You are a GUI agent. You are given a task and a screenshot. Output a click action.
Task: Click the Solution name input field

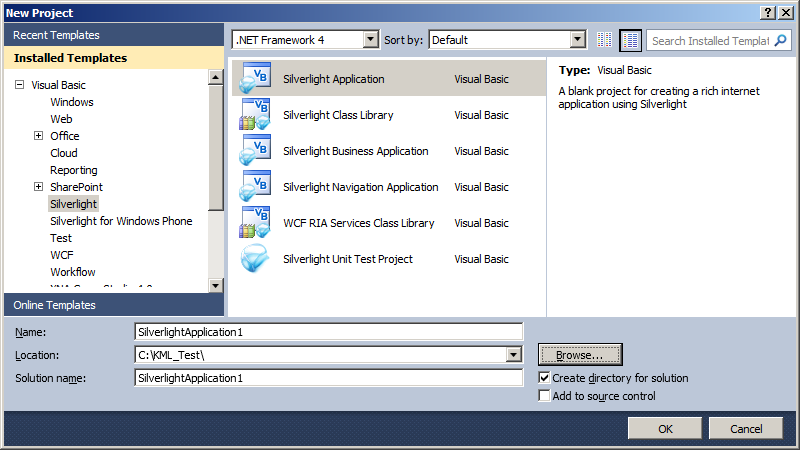pyautogui.click(x=329, y=378)
